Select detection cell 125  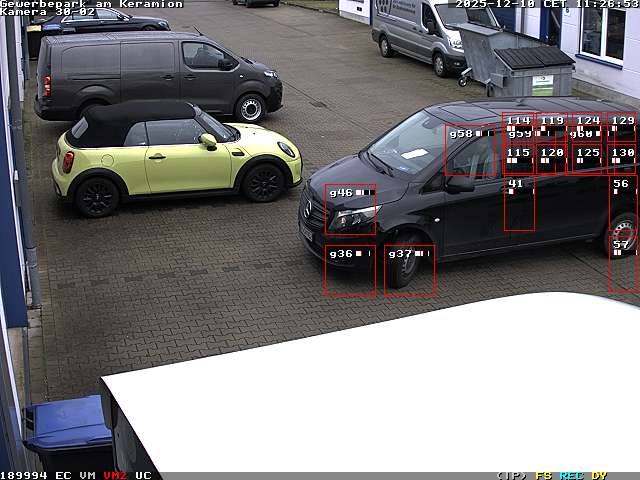(587, 158)
